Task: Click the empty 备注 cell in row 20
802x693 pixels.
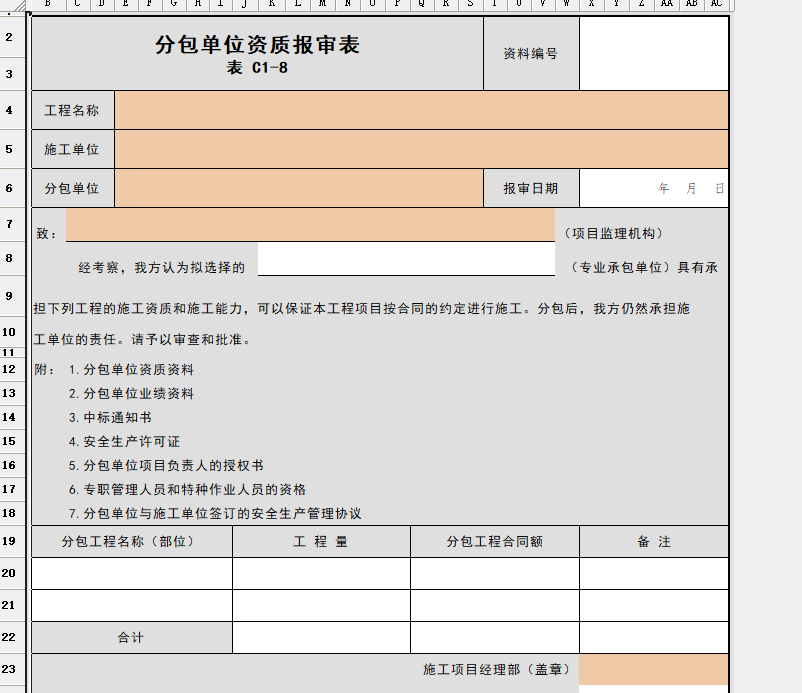Action: pyautogui.click(x=653, y=573)
